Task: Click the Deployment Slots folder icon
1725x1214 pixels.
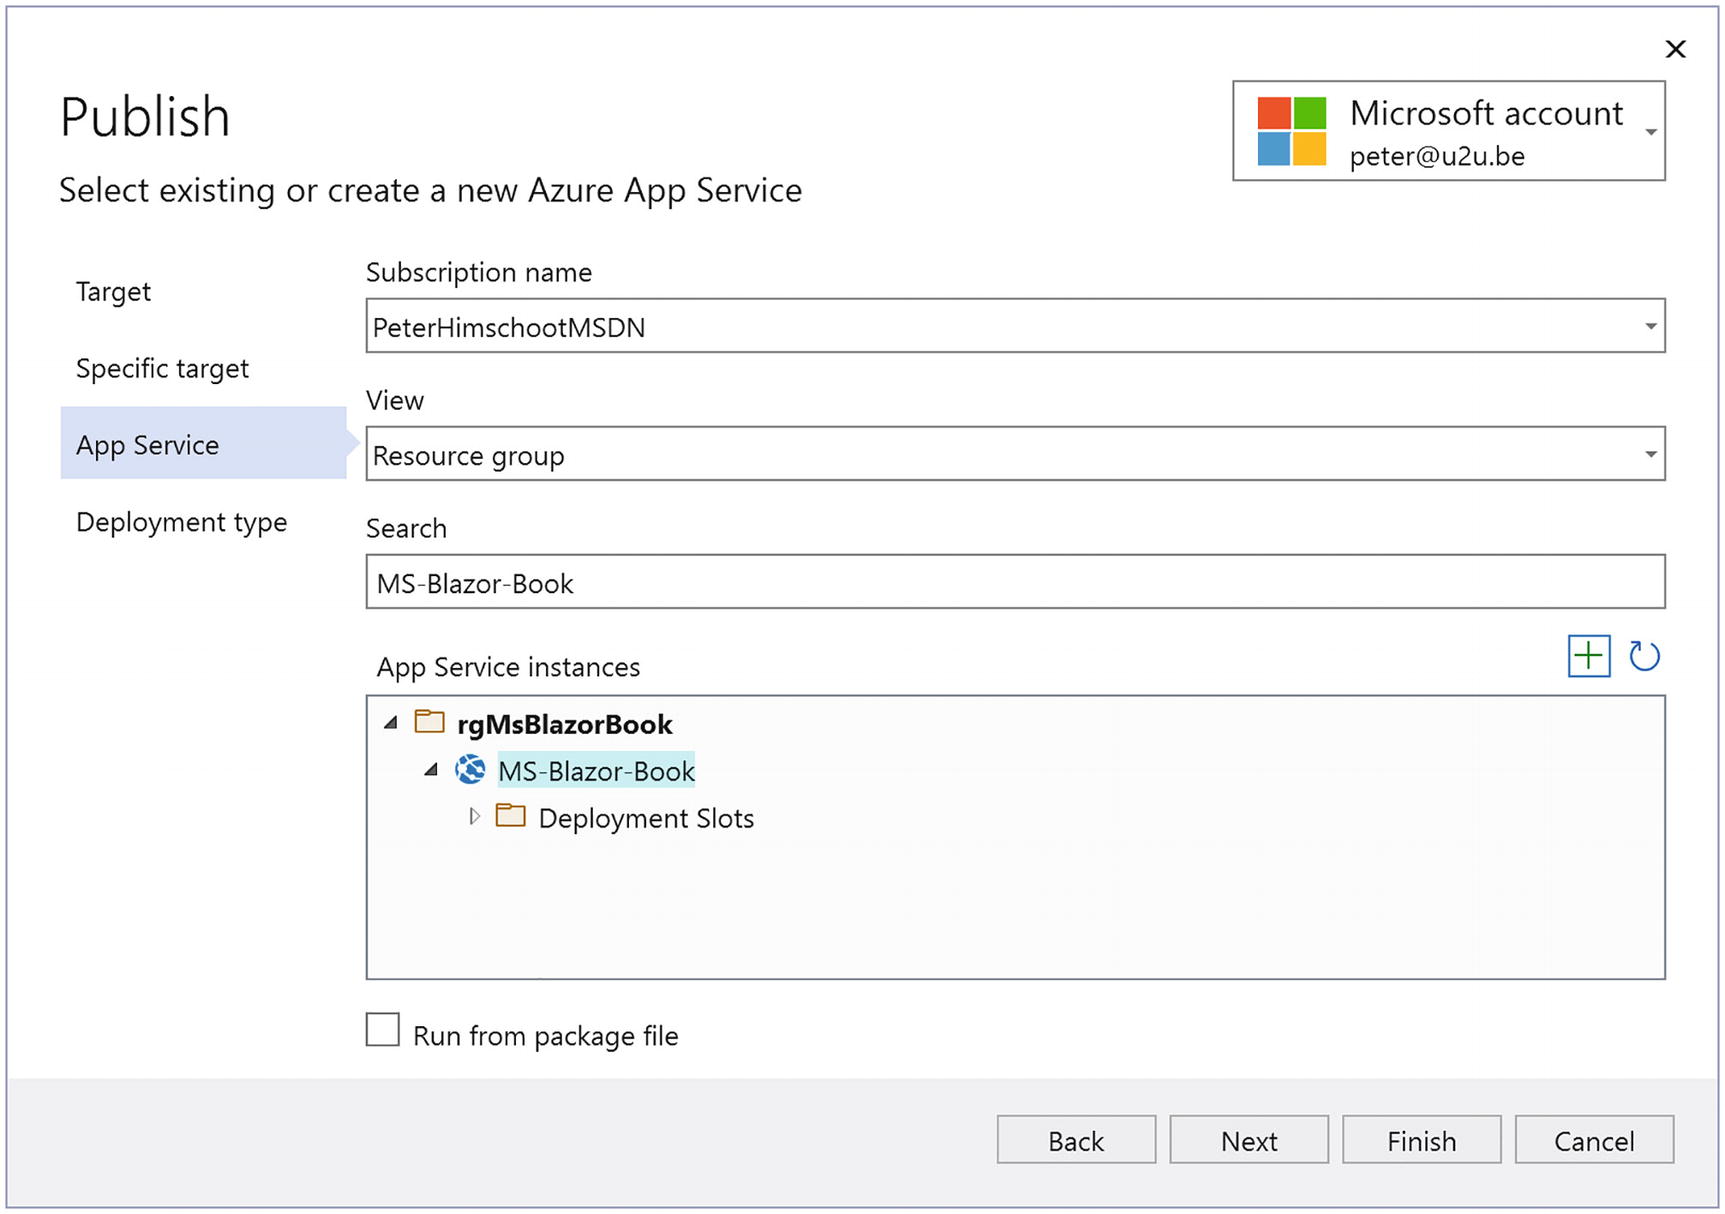Action: (x=511, y=816)
